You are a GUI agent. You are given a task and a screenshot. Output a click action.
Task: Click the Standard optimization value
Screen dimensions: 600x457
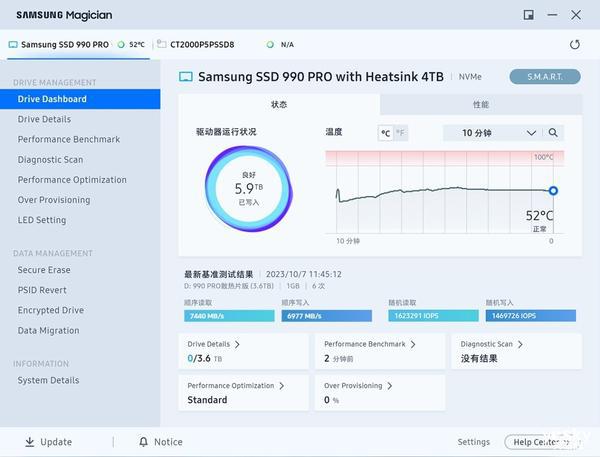(207, 400)
